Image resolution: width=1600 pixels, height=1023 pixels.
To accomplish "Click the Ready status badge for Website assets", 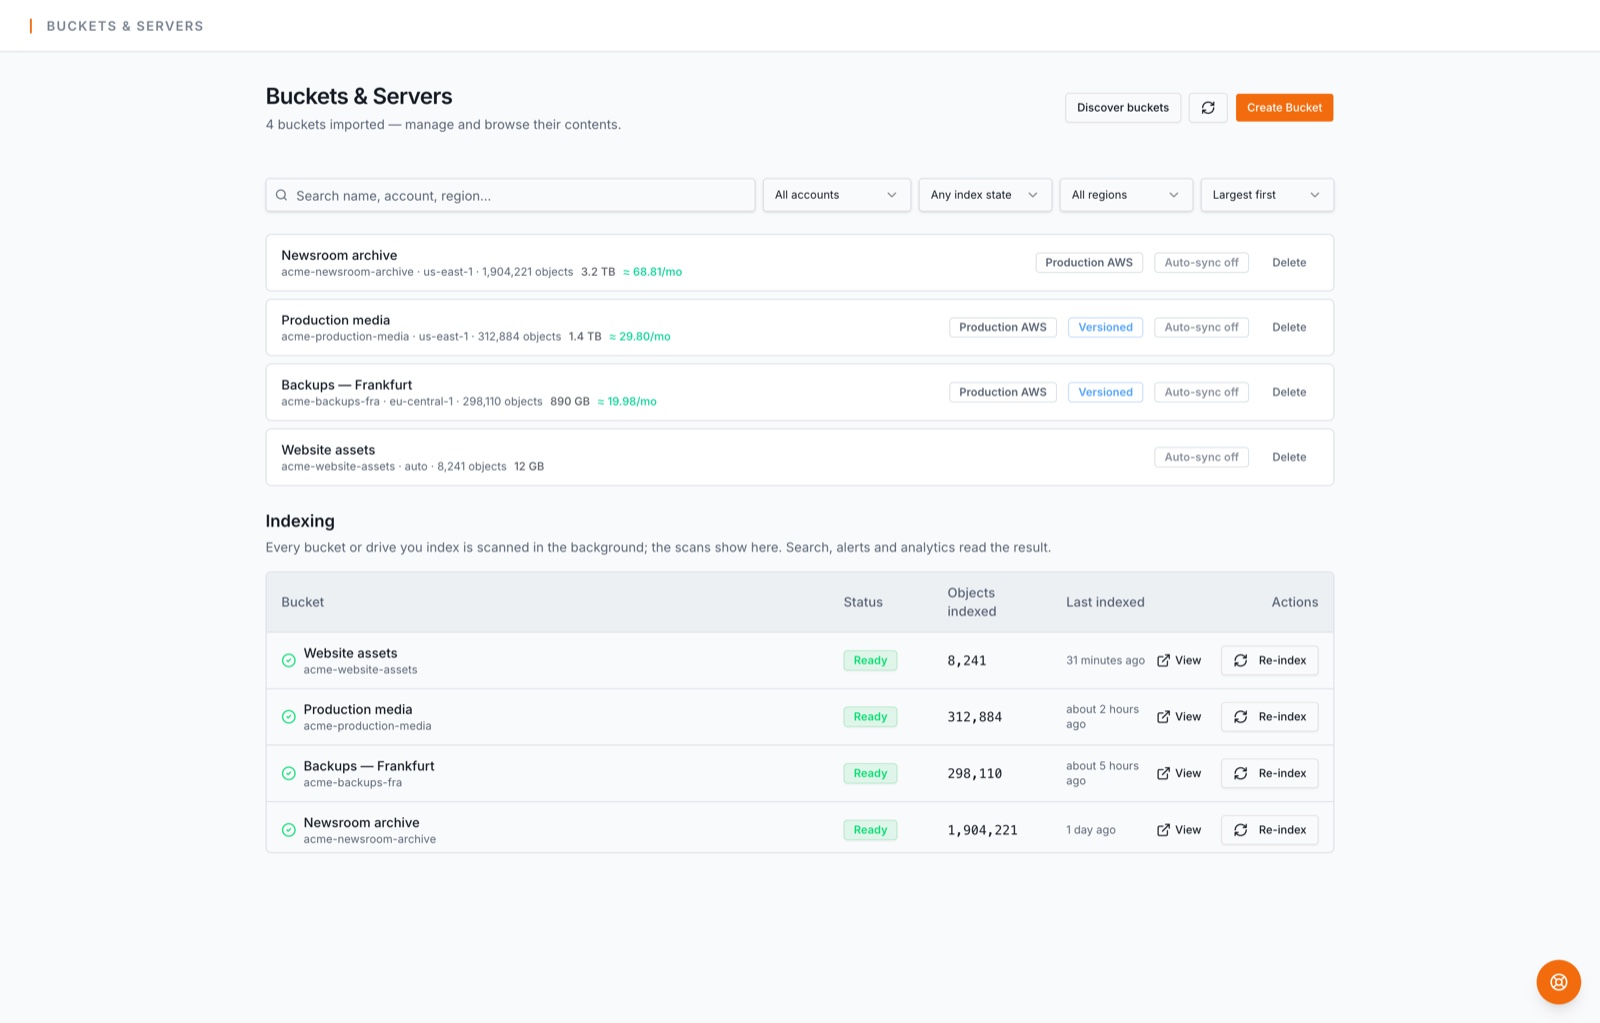I will point(870,661).
